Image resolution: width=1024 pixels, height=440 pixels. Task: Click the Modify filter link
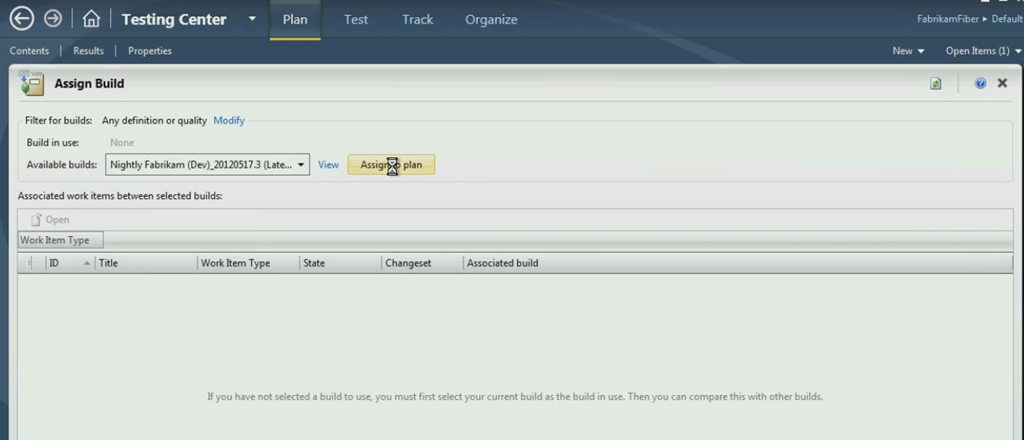[x=229, y=121]
